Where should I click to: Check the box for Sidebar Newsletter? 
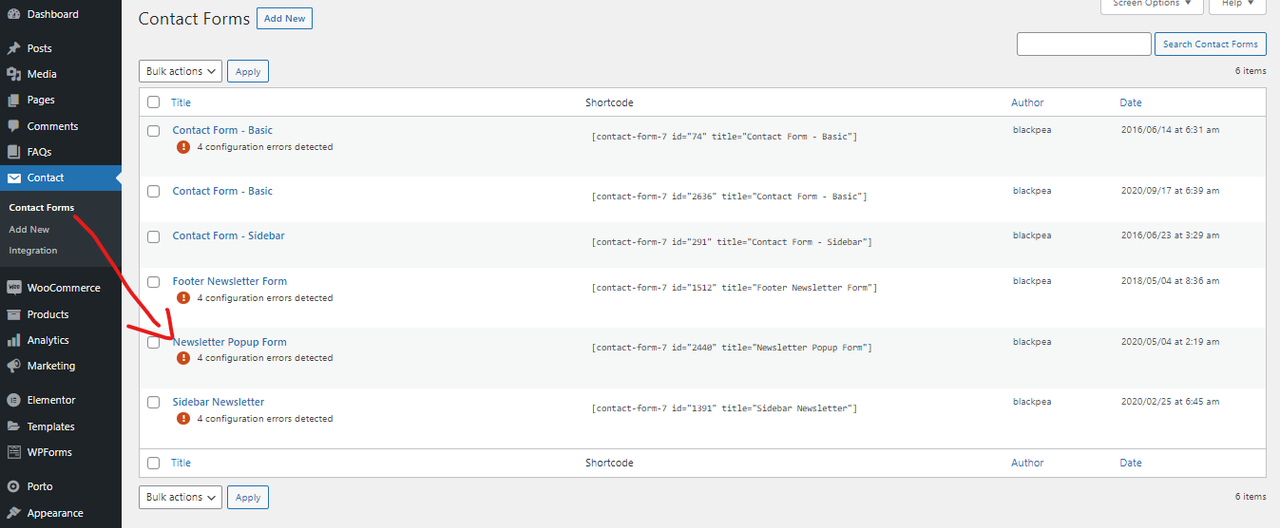[153, 402]
